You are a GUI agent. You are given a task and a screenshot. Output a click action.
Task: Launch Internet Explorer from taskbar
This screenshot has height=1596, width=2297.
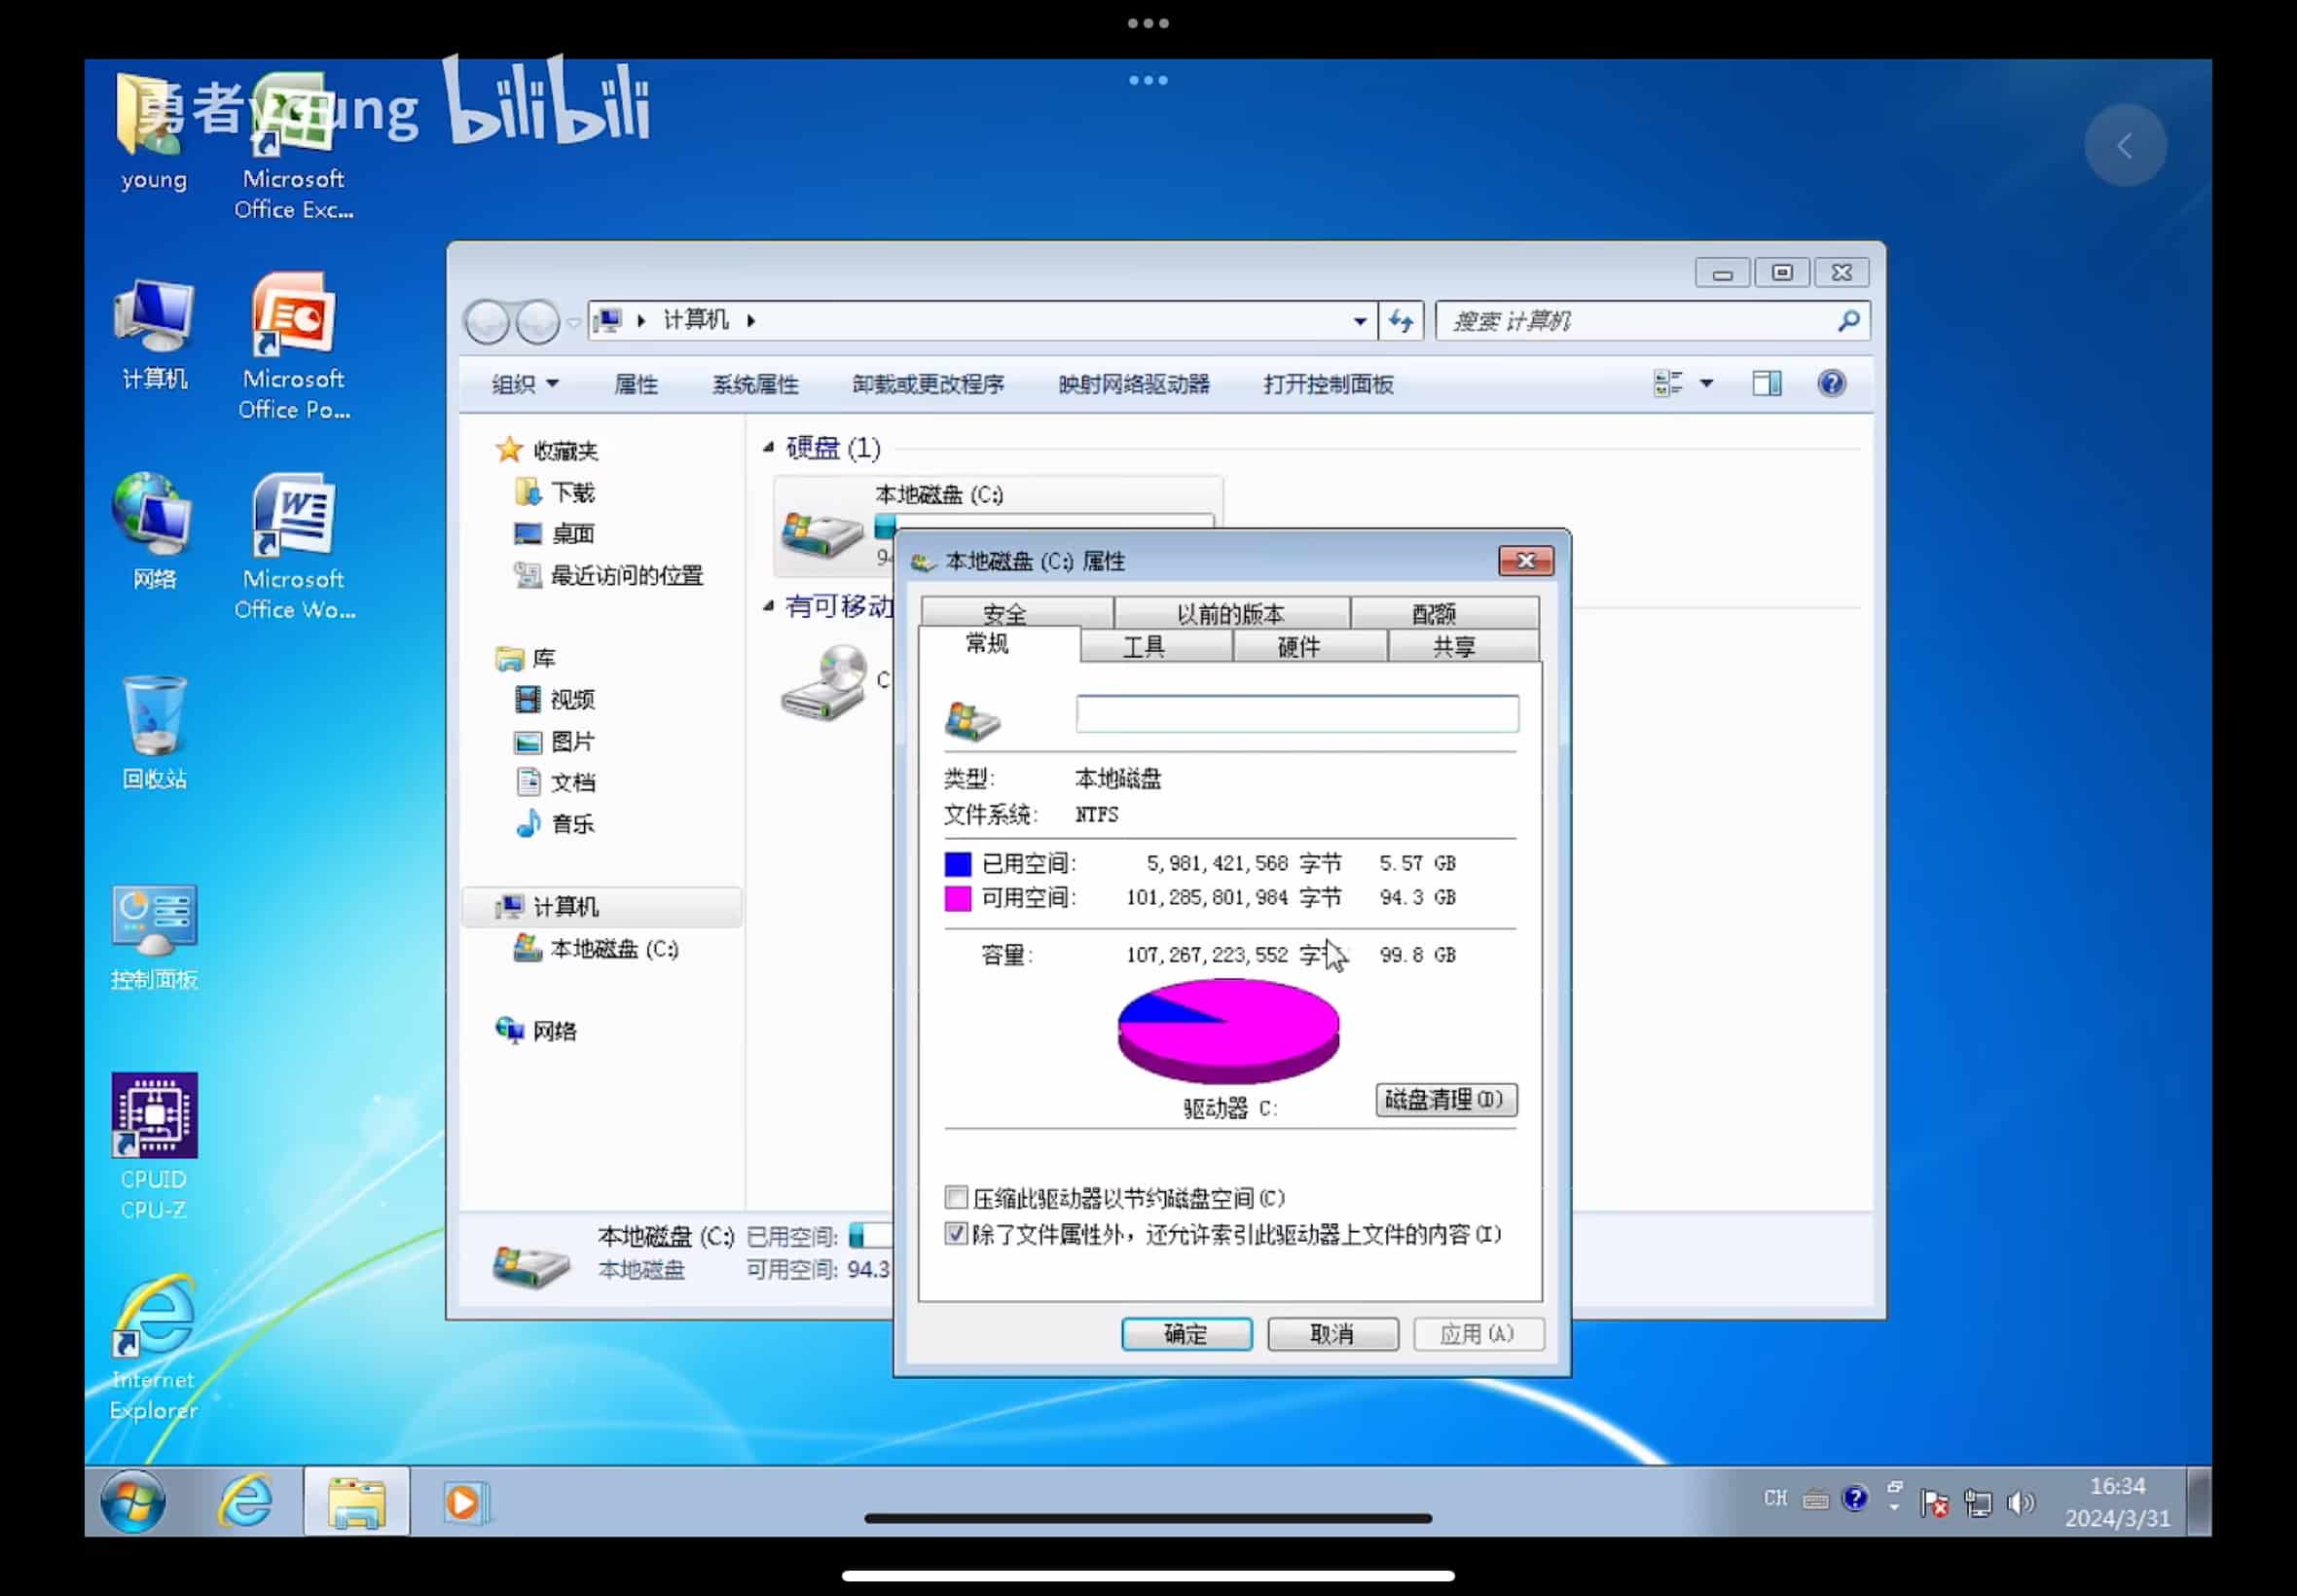pos(246,1501)
